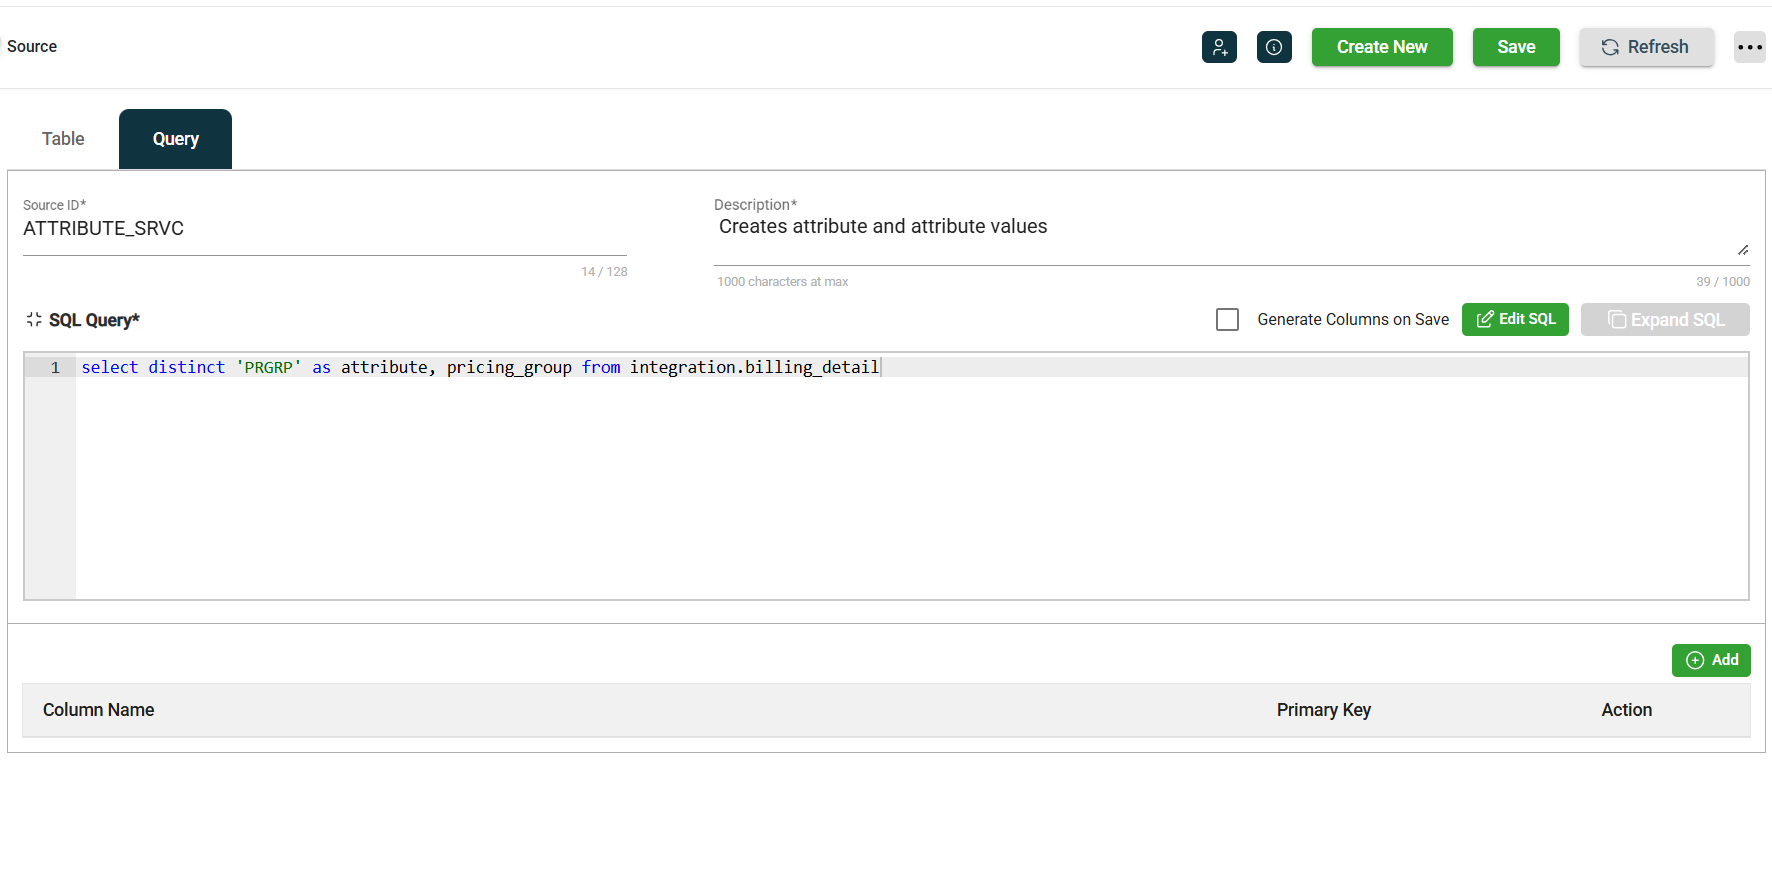
Task: Click the Refresh button
Action: pos(1646,47)
